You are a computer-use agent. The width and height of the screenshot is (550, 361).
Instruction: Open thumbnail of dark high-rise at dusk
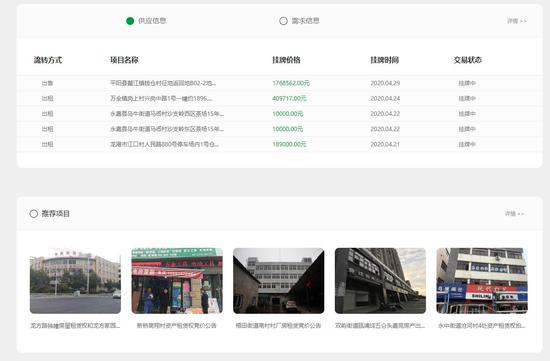click(381, 281)
